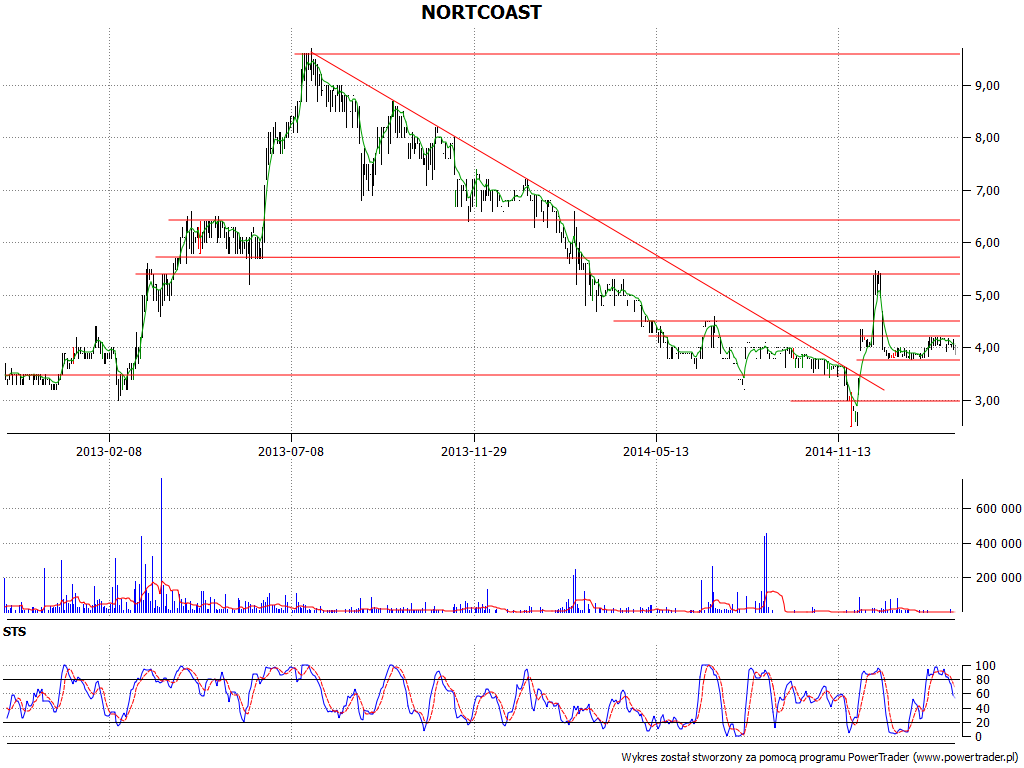Click the NORTCOAST chart title
1024x768 pixels.
tap(481, 12)
